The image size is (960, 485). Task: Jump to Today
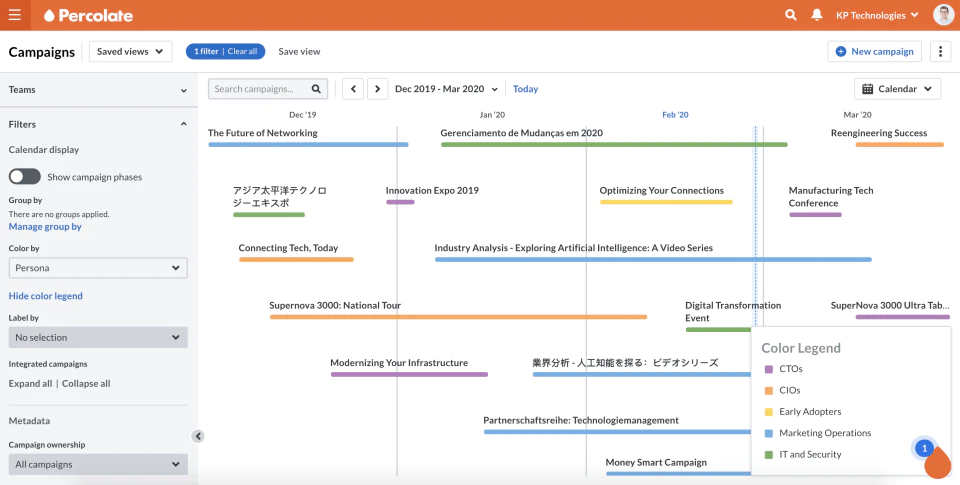tap(525, 89)
